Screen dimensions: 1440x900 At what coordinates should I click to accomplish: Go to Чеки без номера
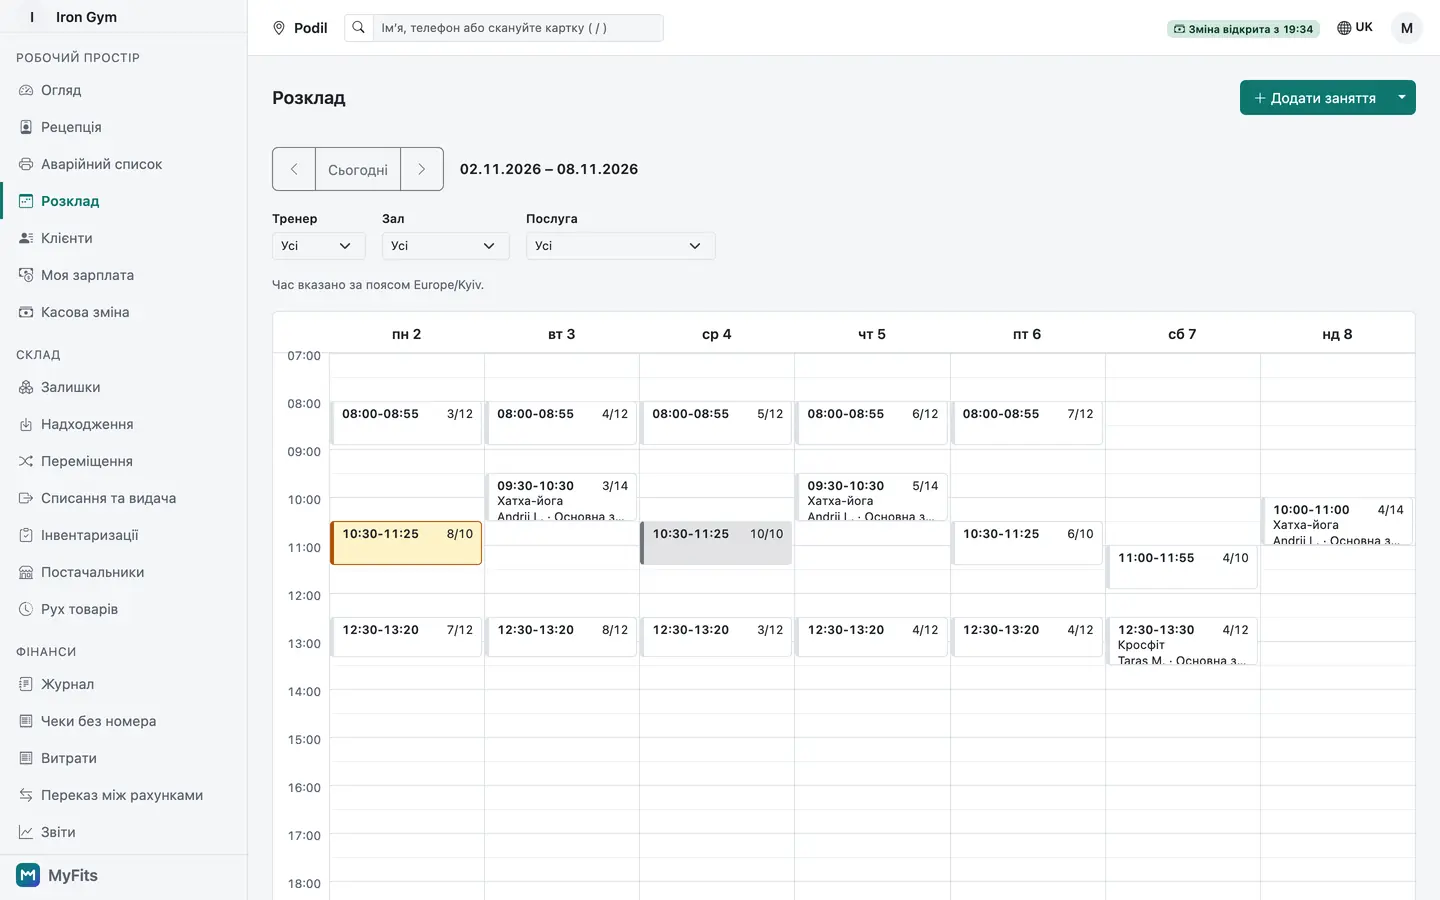click(x=123, y=721)
